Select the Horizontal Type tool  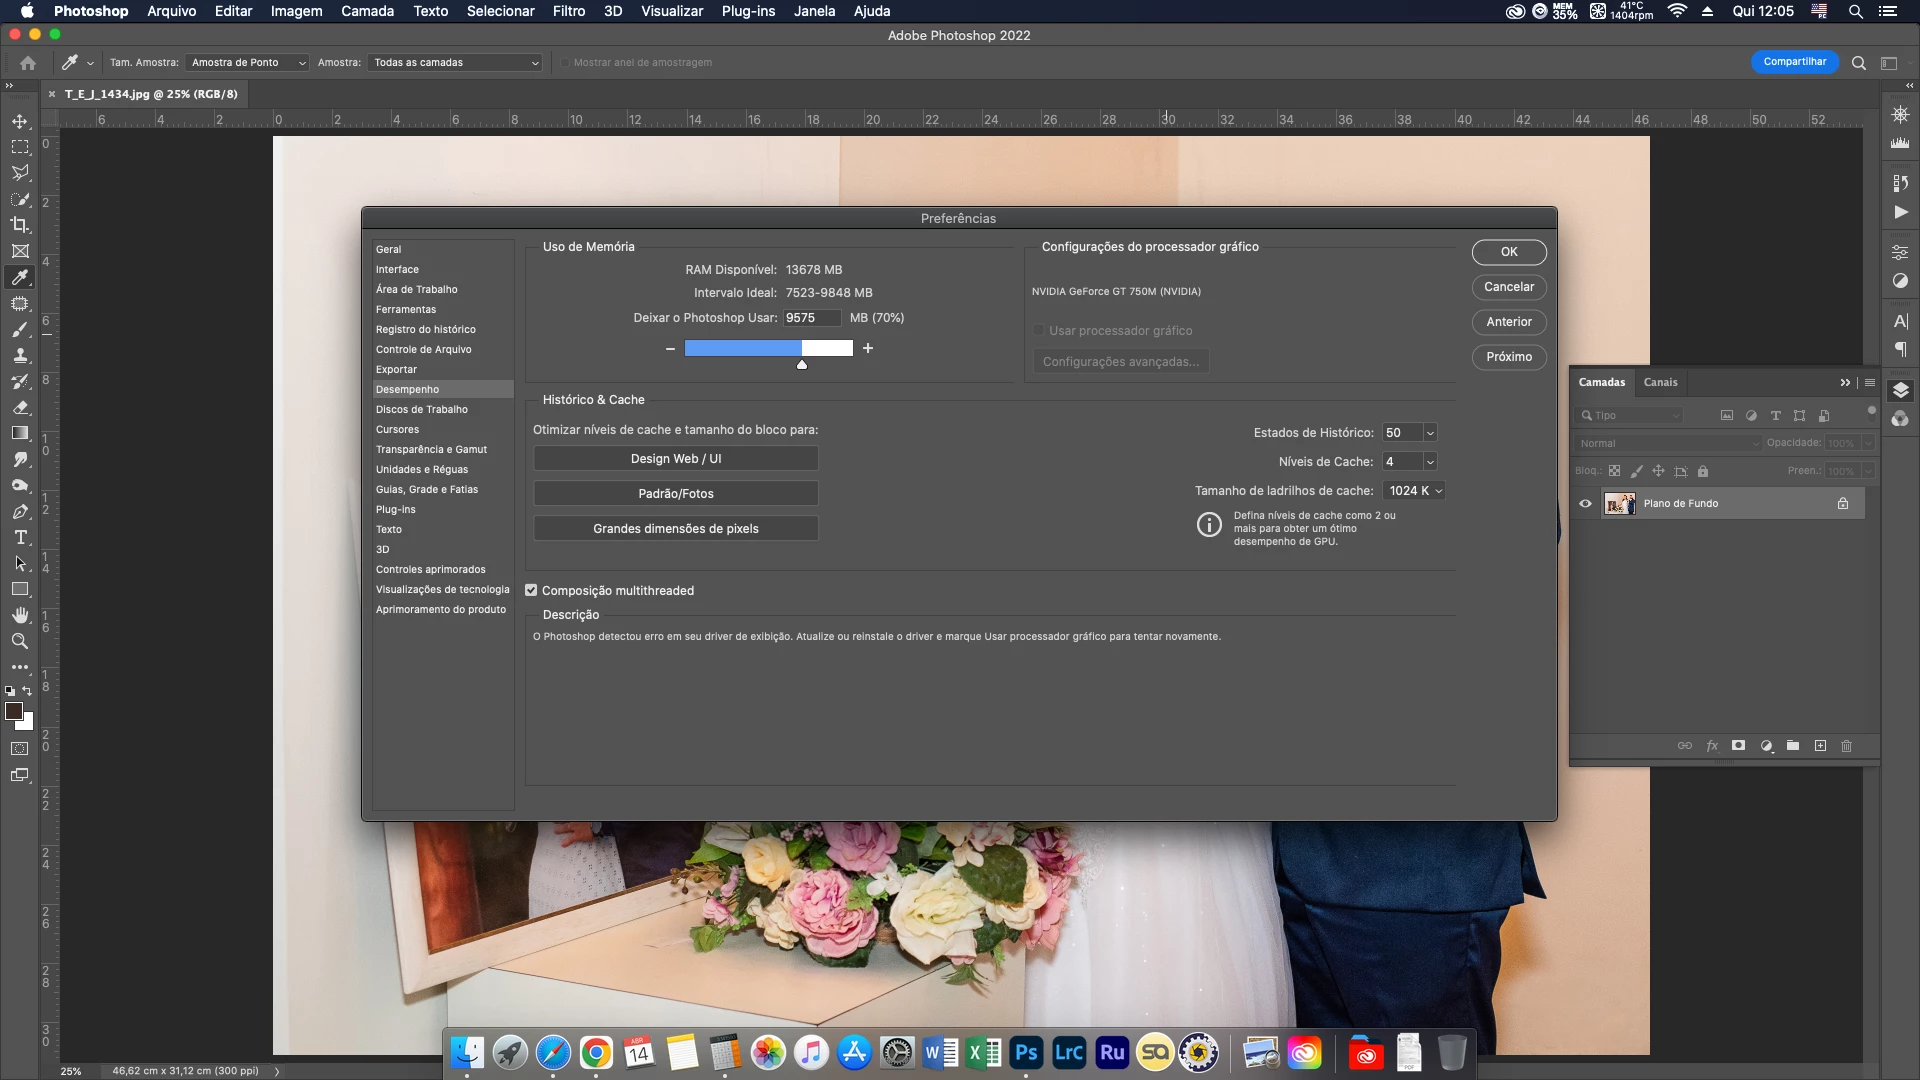[20, 537]
